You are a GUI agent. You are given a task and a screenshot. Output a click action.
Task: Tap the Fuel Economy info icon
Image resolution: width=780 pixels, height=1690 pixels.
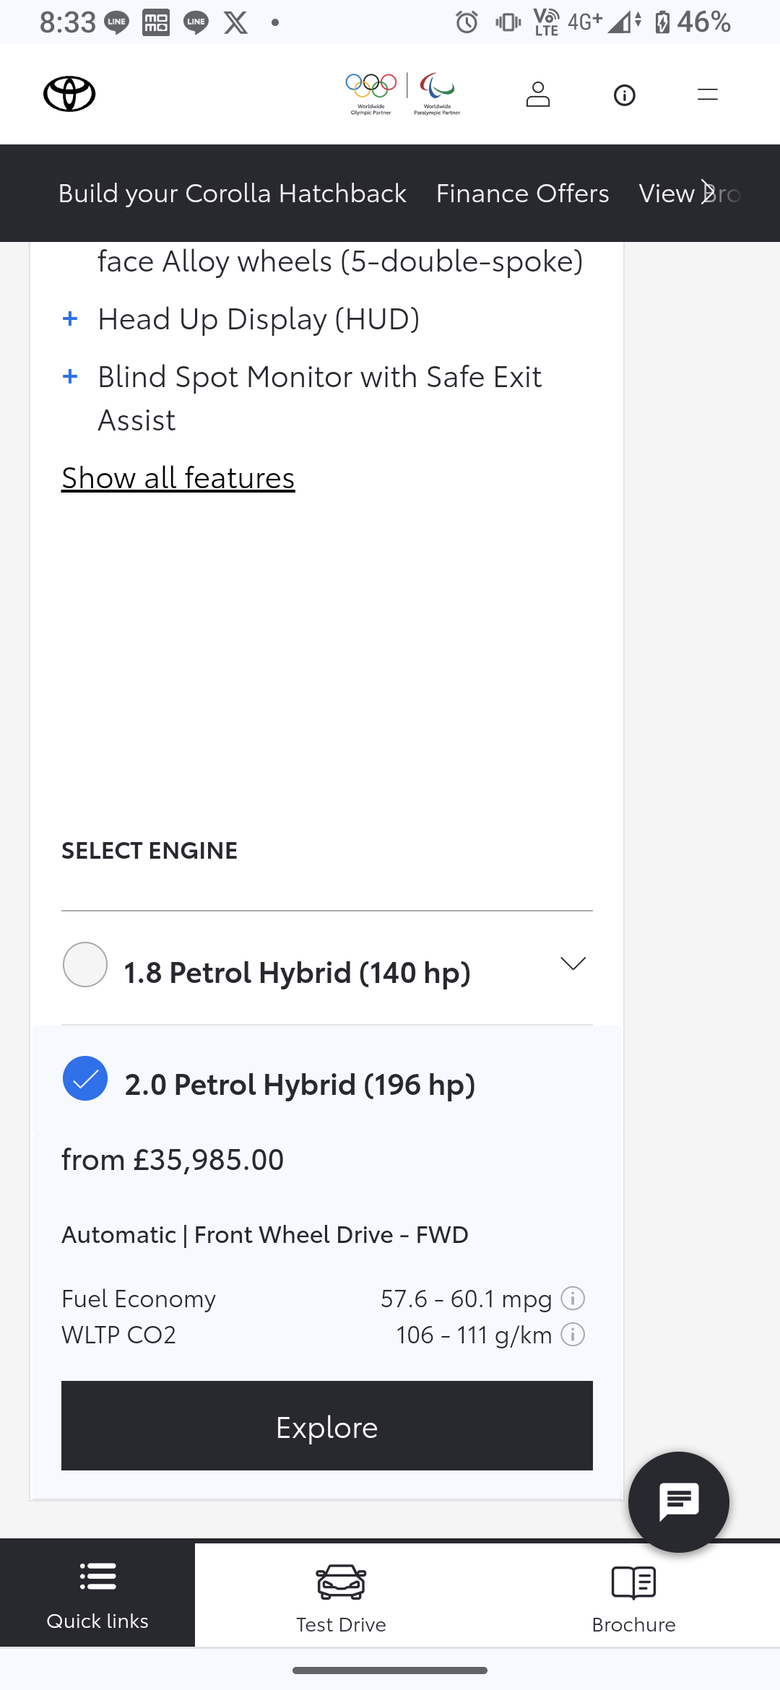click(573, 1298)
